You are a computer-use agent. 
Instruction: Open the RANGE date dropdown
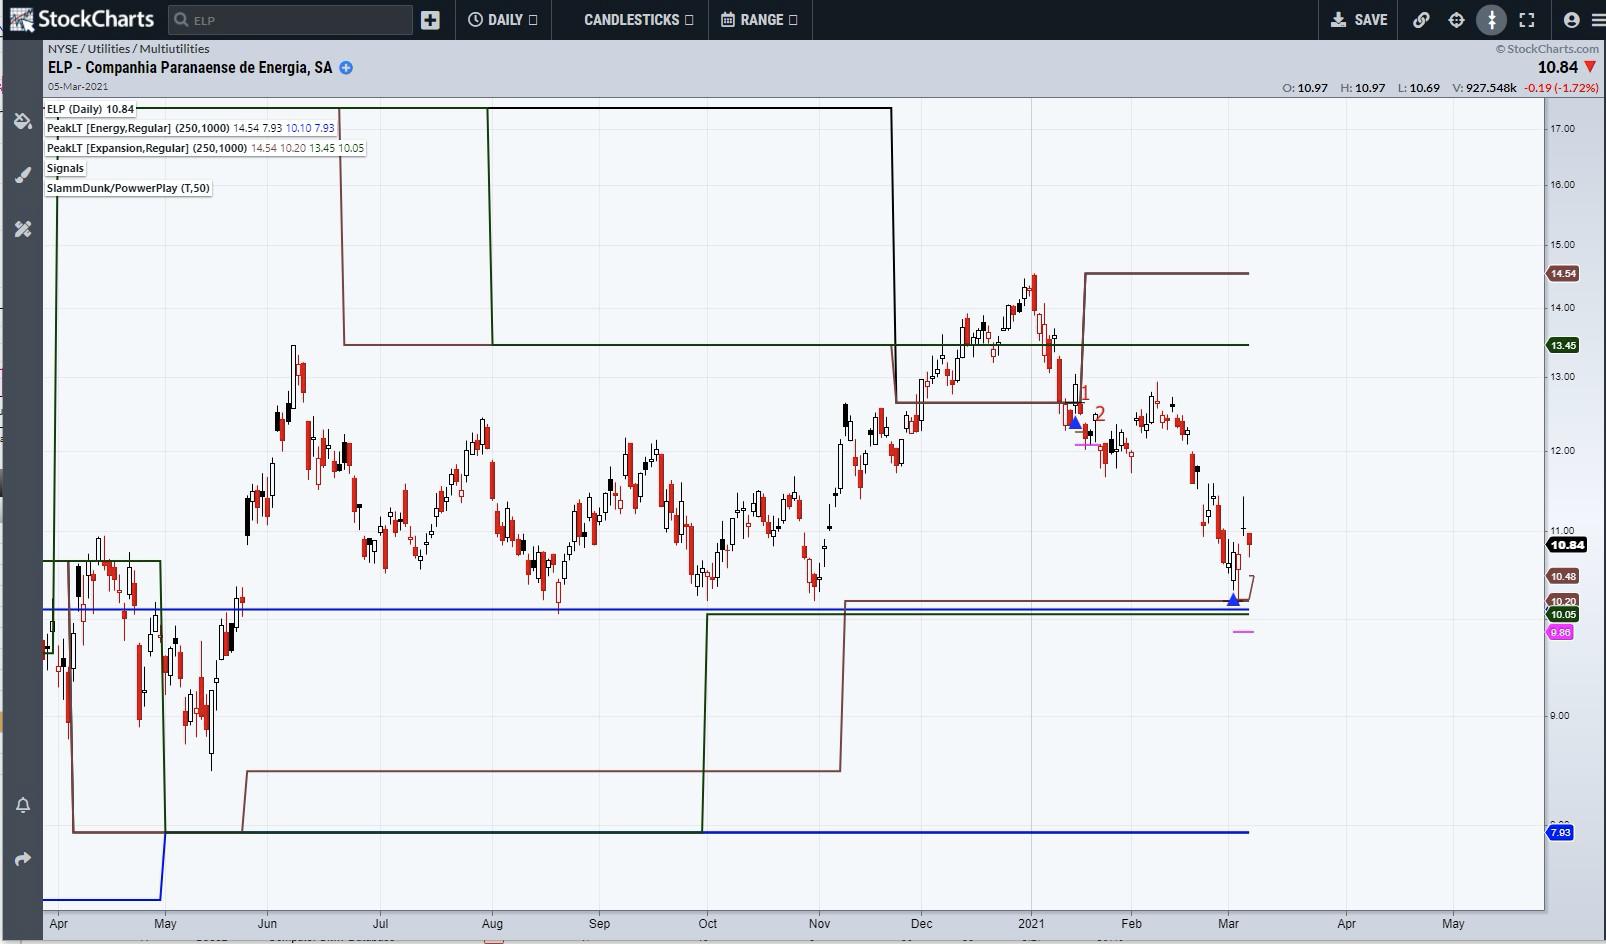(759, 20)
